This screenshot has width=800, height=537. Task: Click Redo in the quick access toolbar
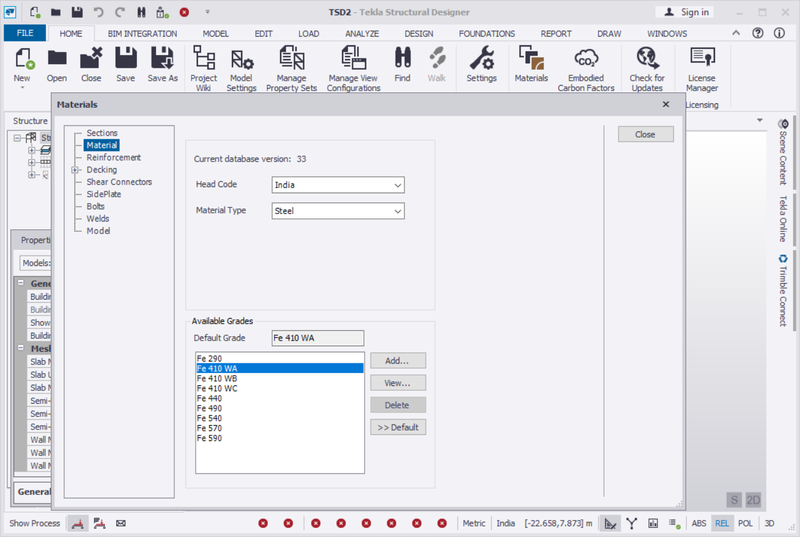[119, 12]
